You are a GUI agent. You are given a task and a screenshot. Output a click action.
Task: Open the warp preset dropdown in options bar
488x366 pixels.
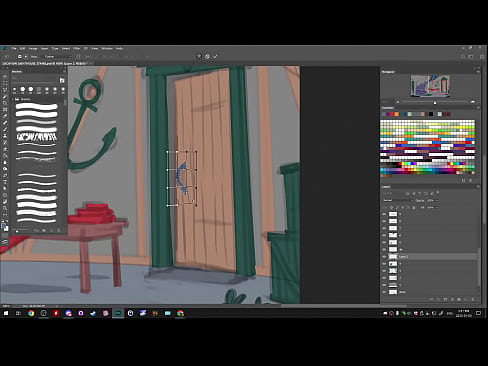click(x=57, y=57)
